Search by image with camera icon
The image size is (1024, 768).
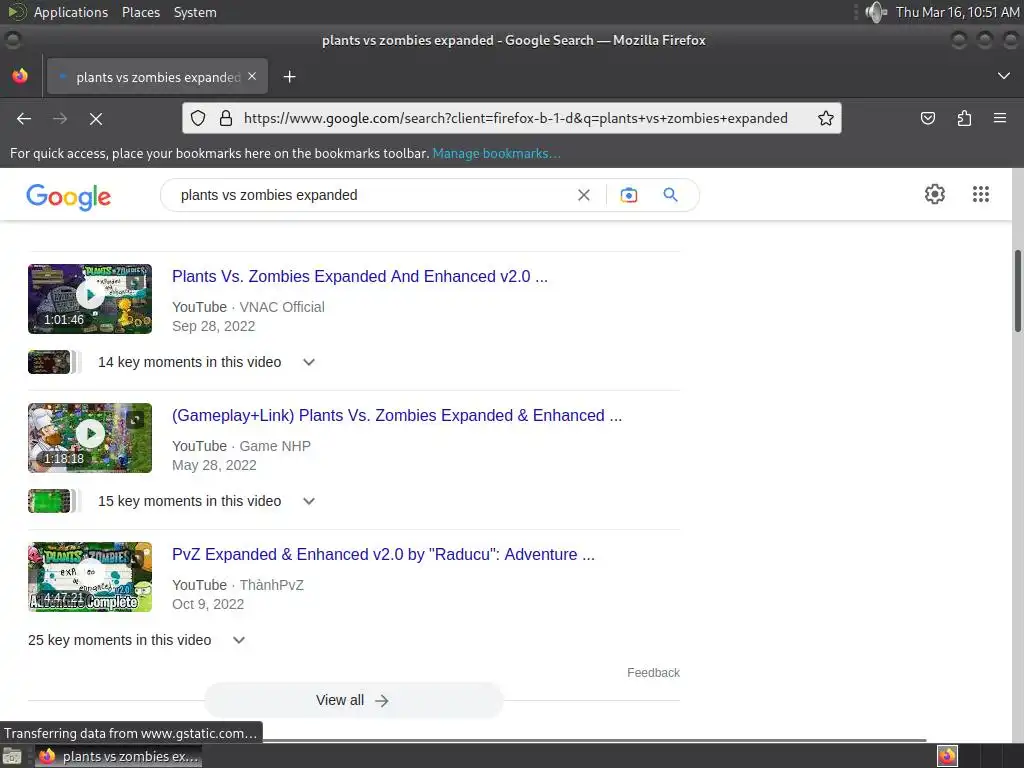pos(628,195)
